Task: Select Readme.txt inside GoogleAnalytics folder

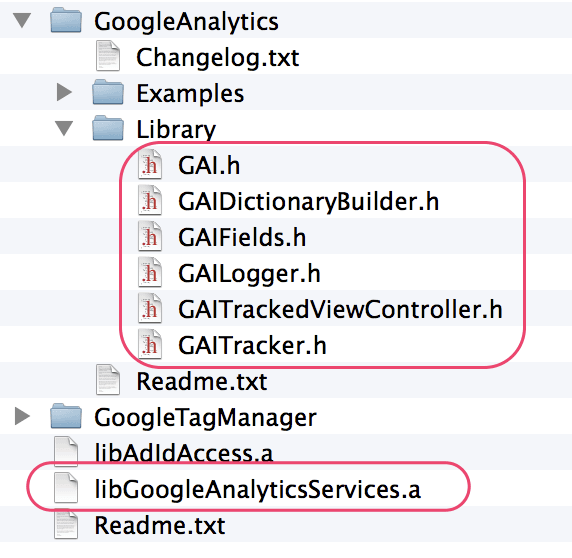Action: click(202, 381)
